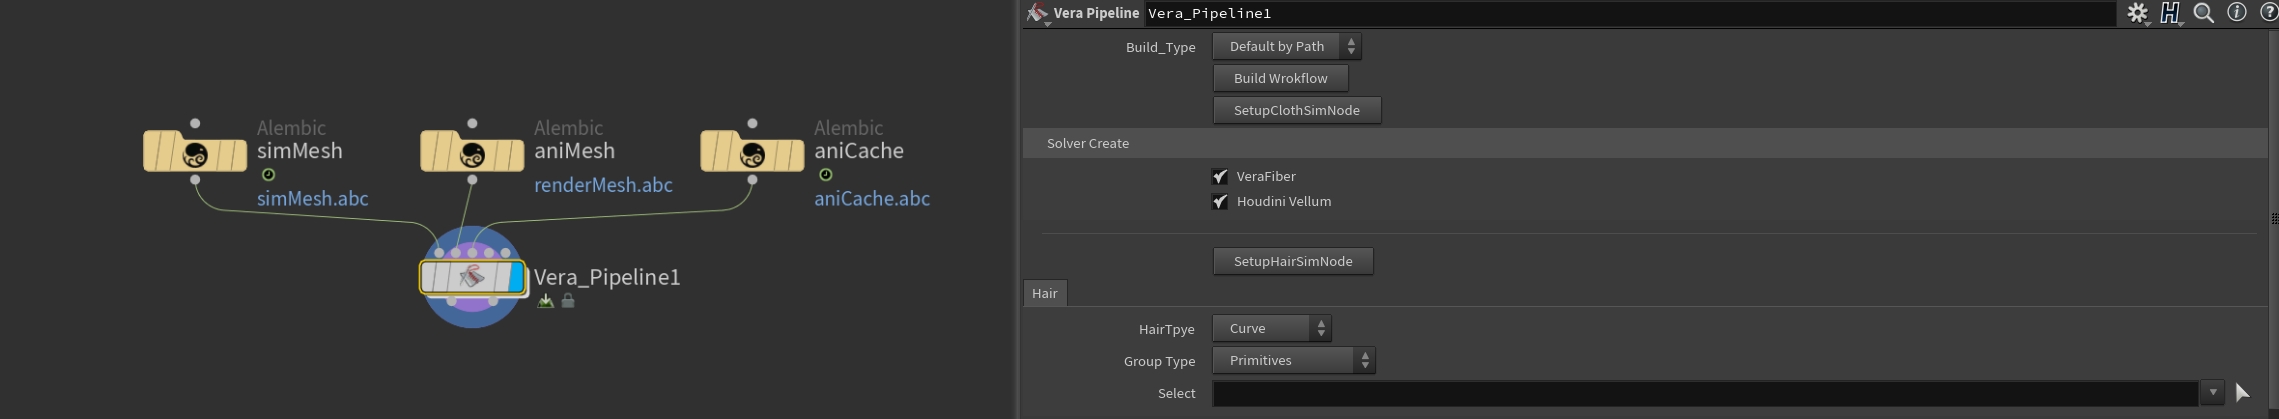Toggle the VeraFiber checkbox
Screen dimensions: 2279x419
[x=1220, y=176]
